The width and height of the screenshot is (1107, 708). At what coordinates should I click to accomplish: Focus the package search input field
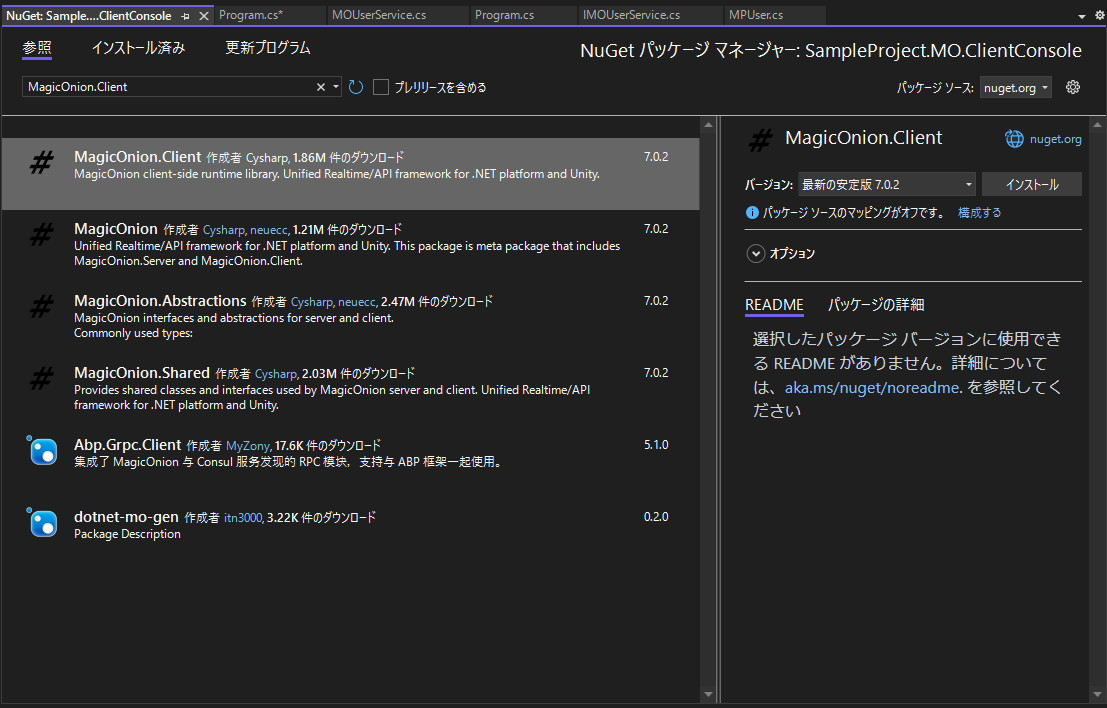169,87
